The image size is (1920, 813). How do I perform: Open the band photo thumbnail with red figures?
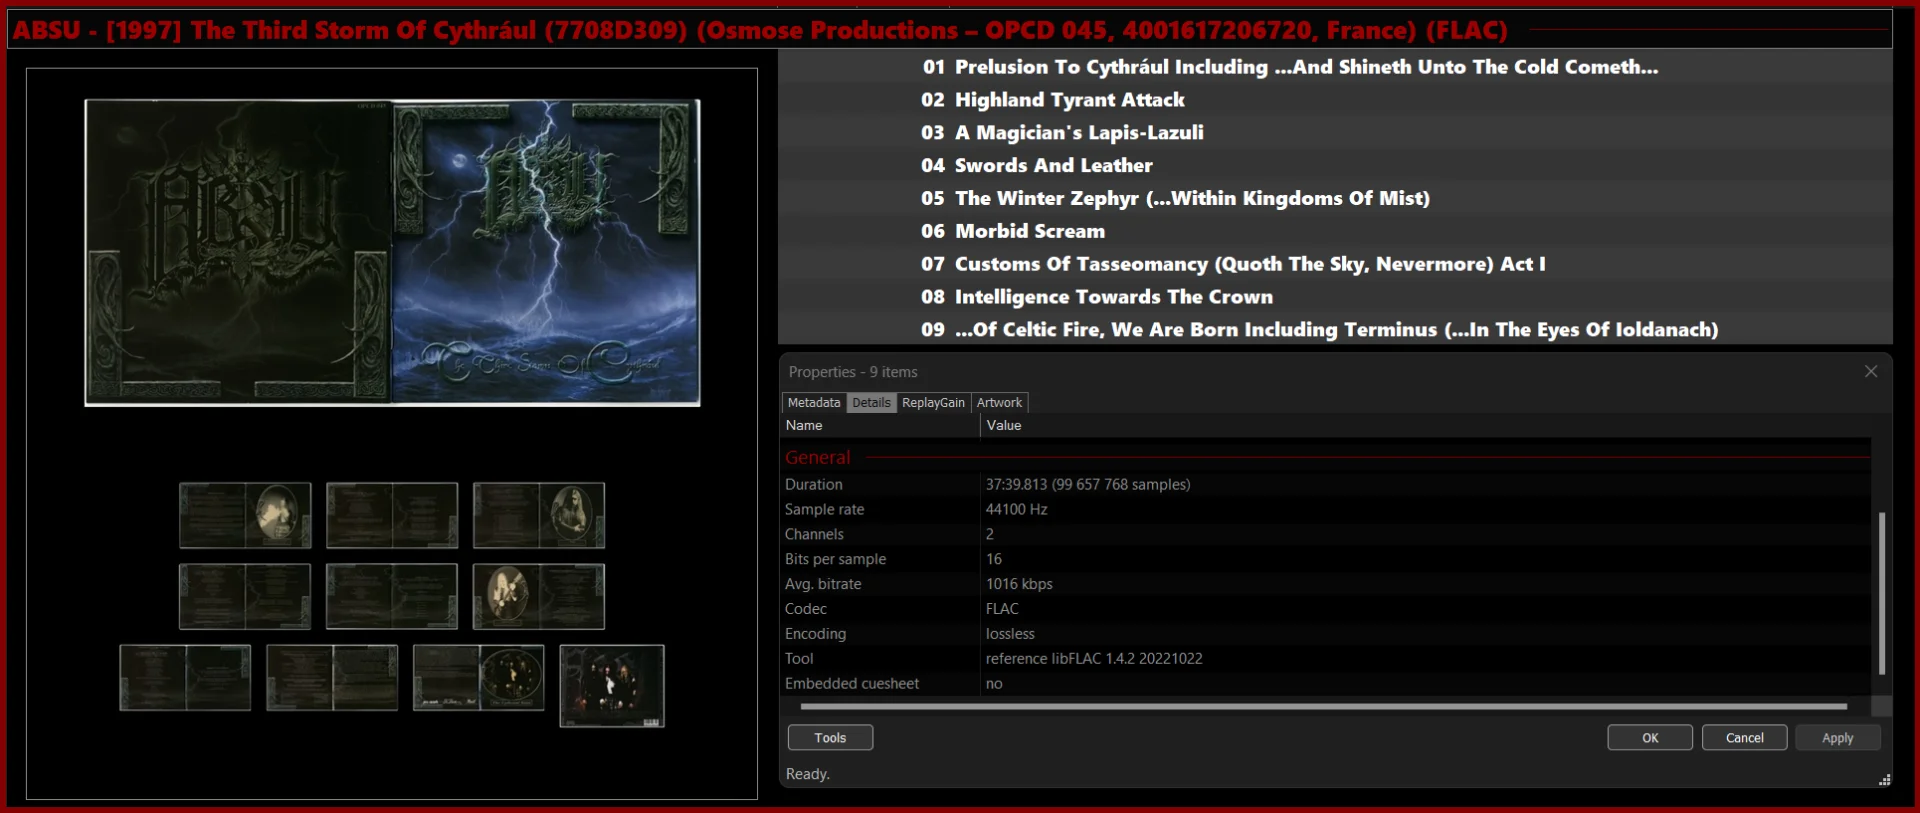[x=612, y=686]
